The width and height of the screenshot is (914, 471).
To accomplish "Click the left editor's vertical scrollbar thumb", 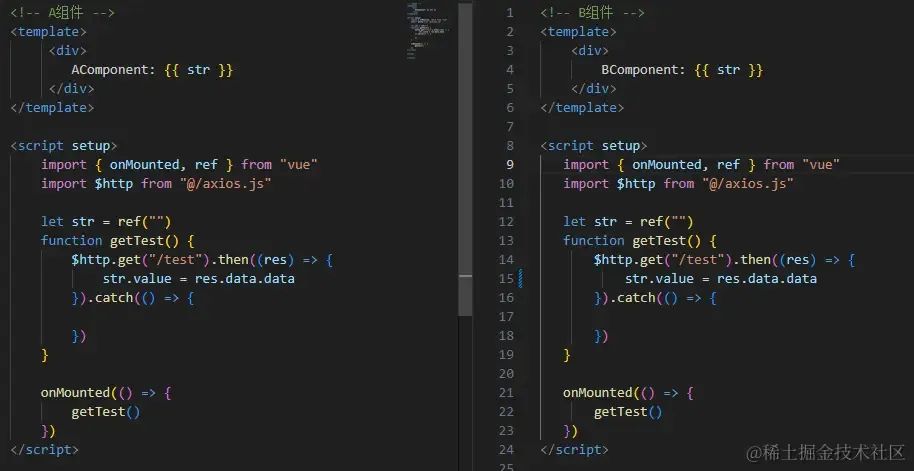I will click(465, 159).
